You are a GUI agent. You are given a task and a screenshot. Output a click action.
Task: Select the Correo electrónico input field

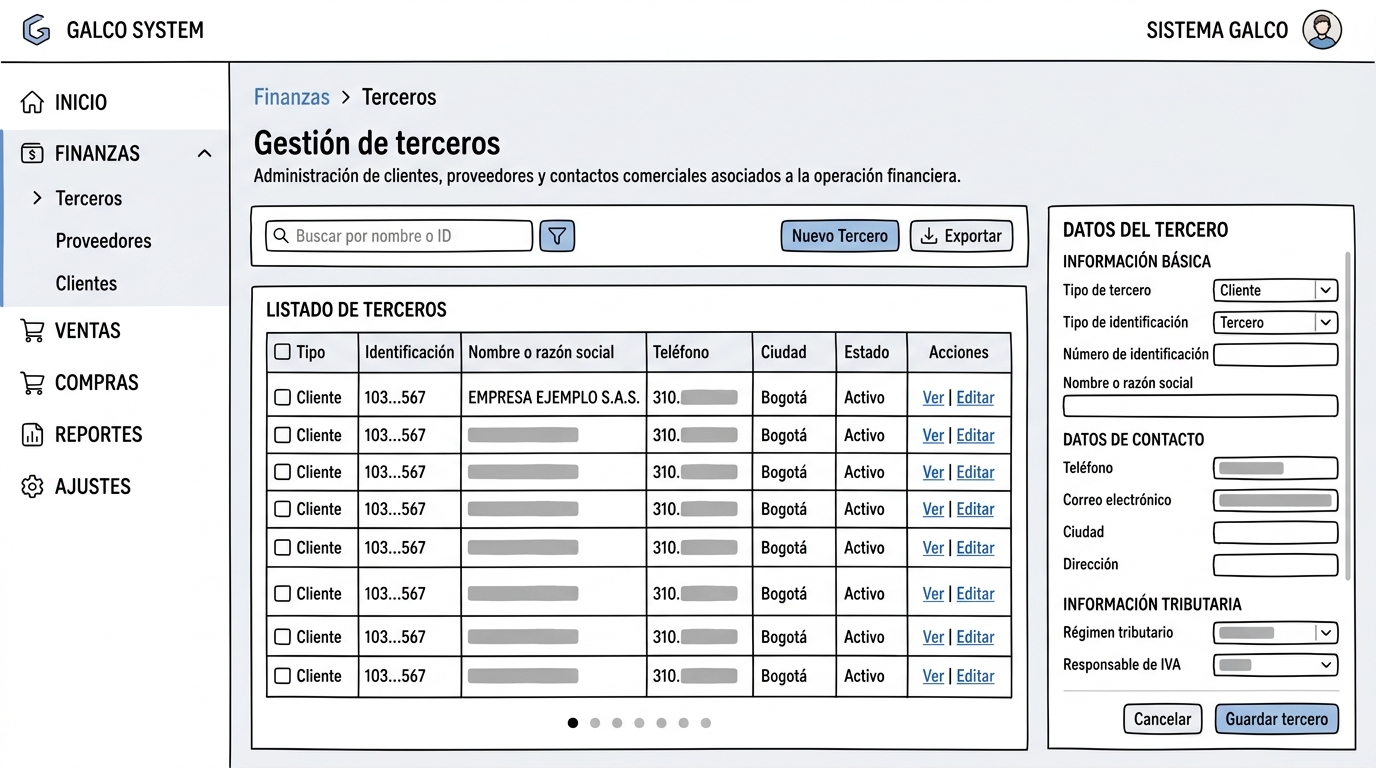tap(1275, 500)
